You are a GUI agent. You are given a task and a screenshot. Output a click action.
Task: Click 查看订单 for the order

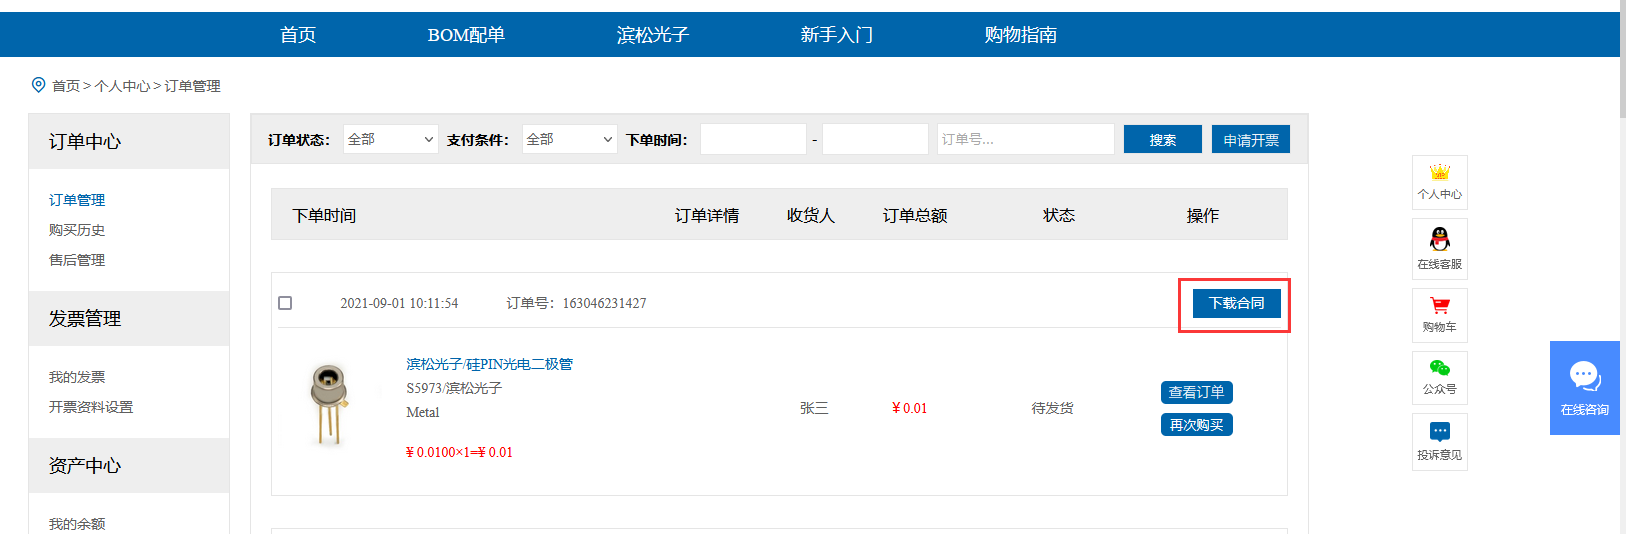click(x=1196, y=392)
